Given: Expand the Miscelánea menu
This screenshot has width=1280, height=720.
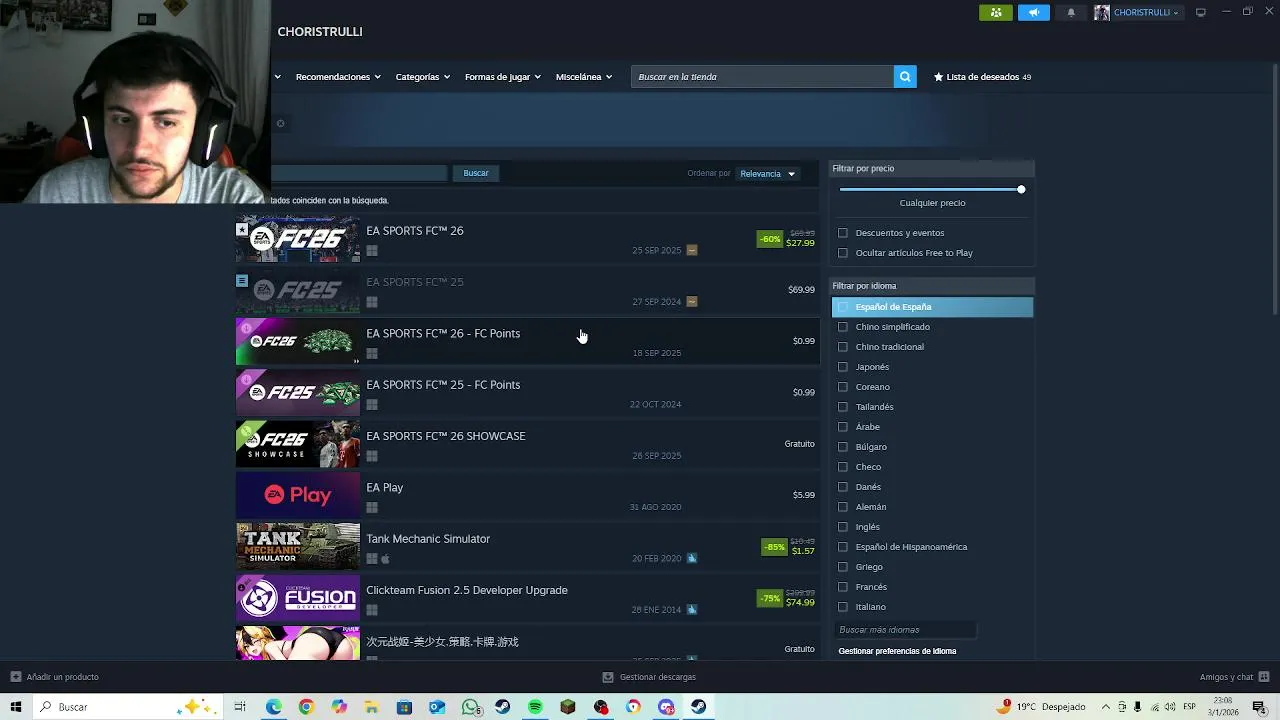Looking at the screenshot, I should 583,77.
